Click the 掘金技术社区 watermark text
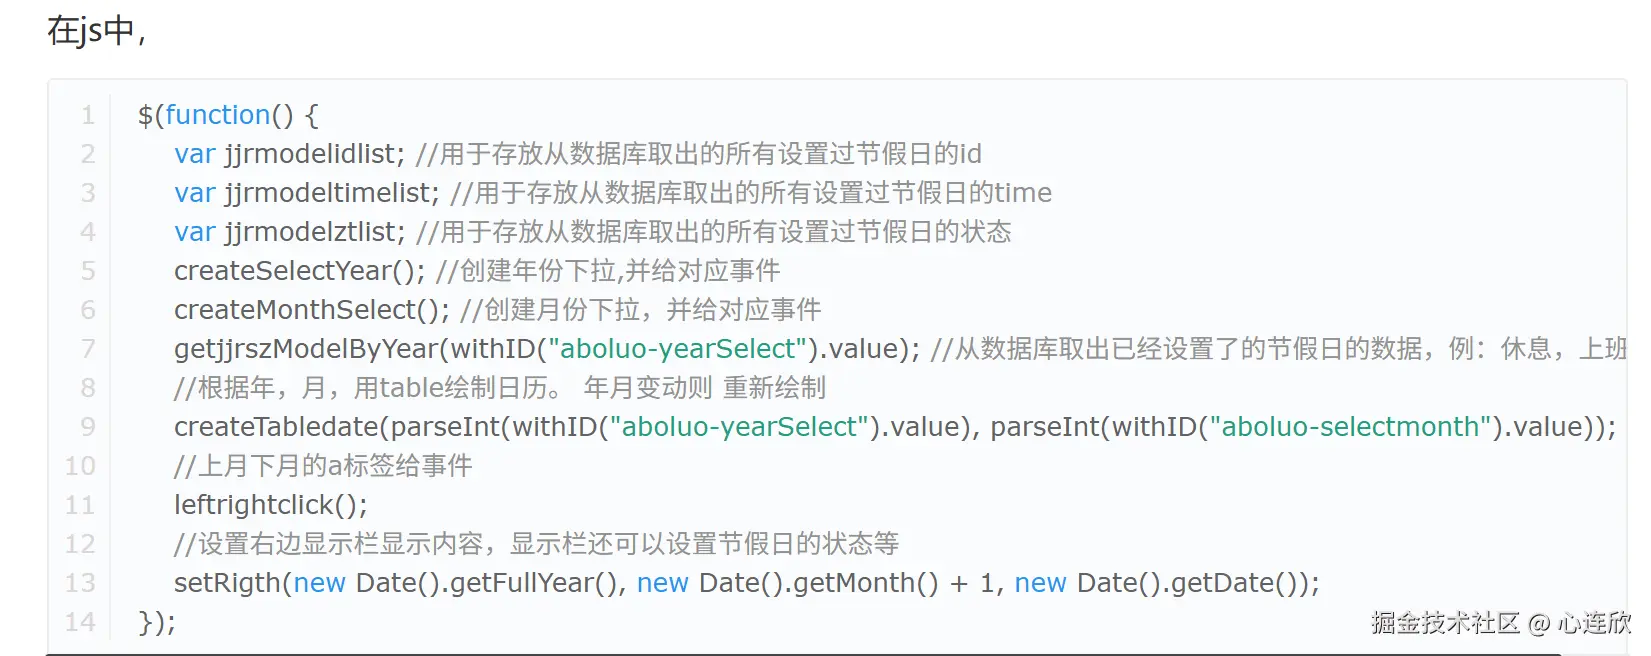Screen dimensions: 1651x656 [x=1445, y=623]
